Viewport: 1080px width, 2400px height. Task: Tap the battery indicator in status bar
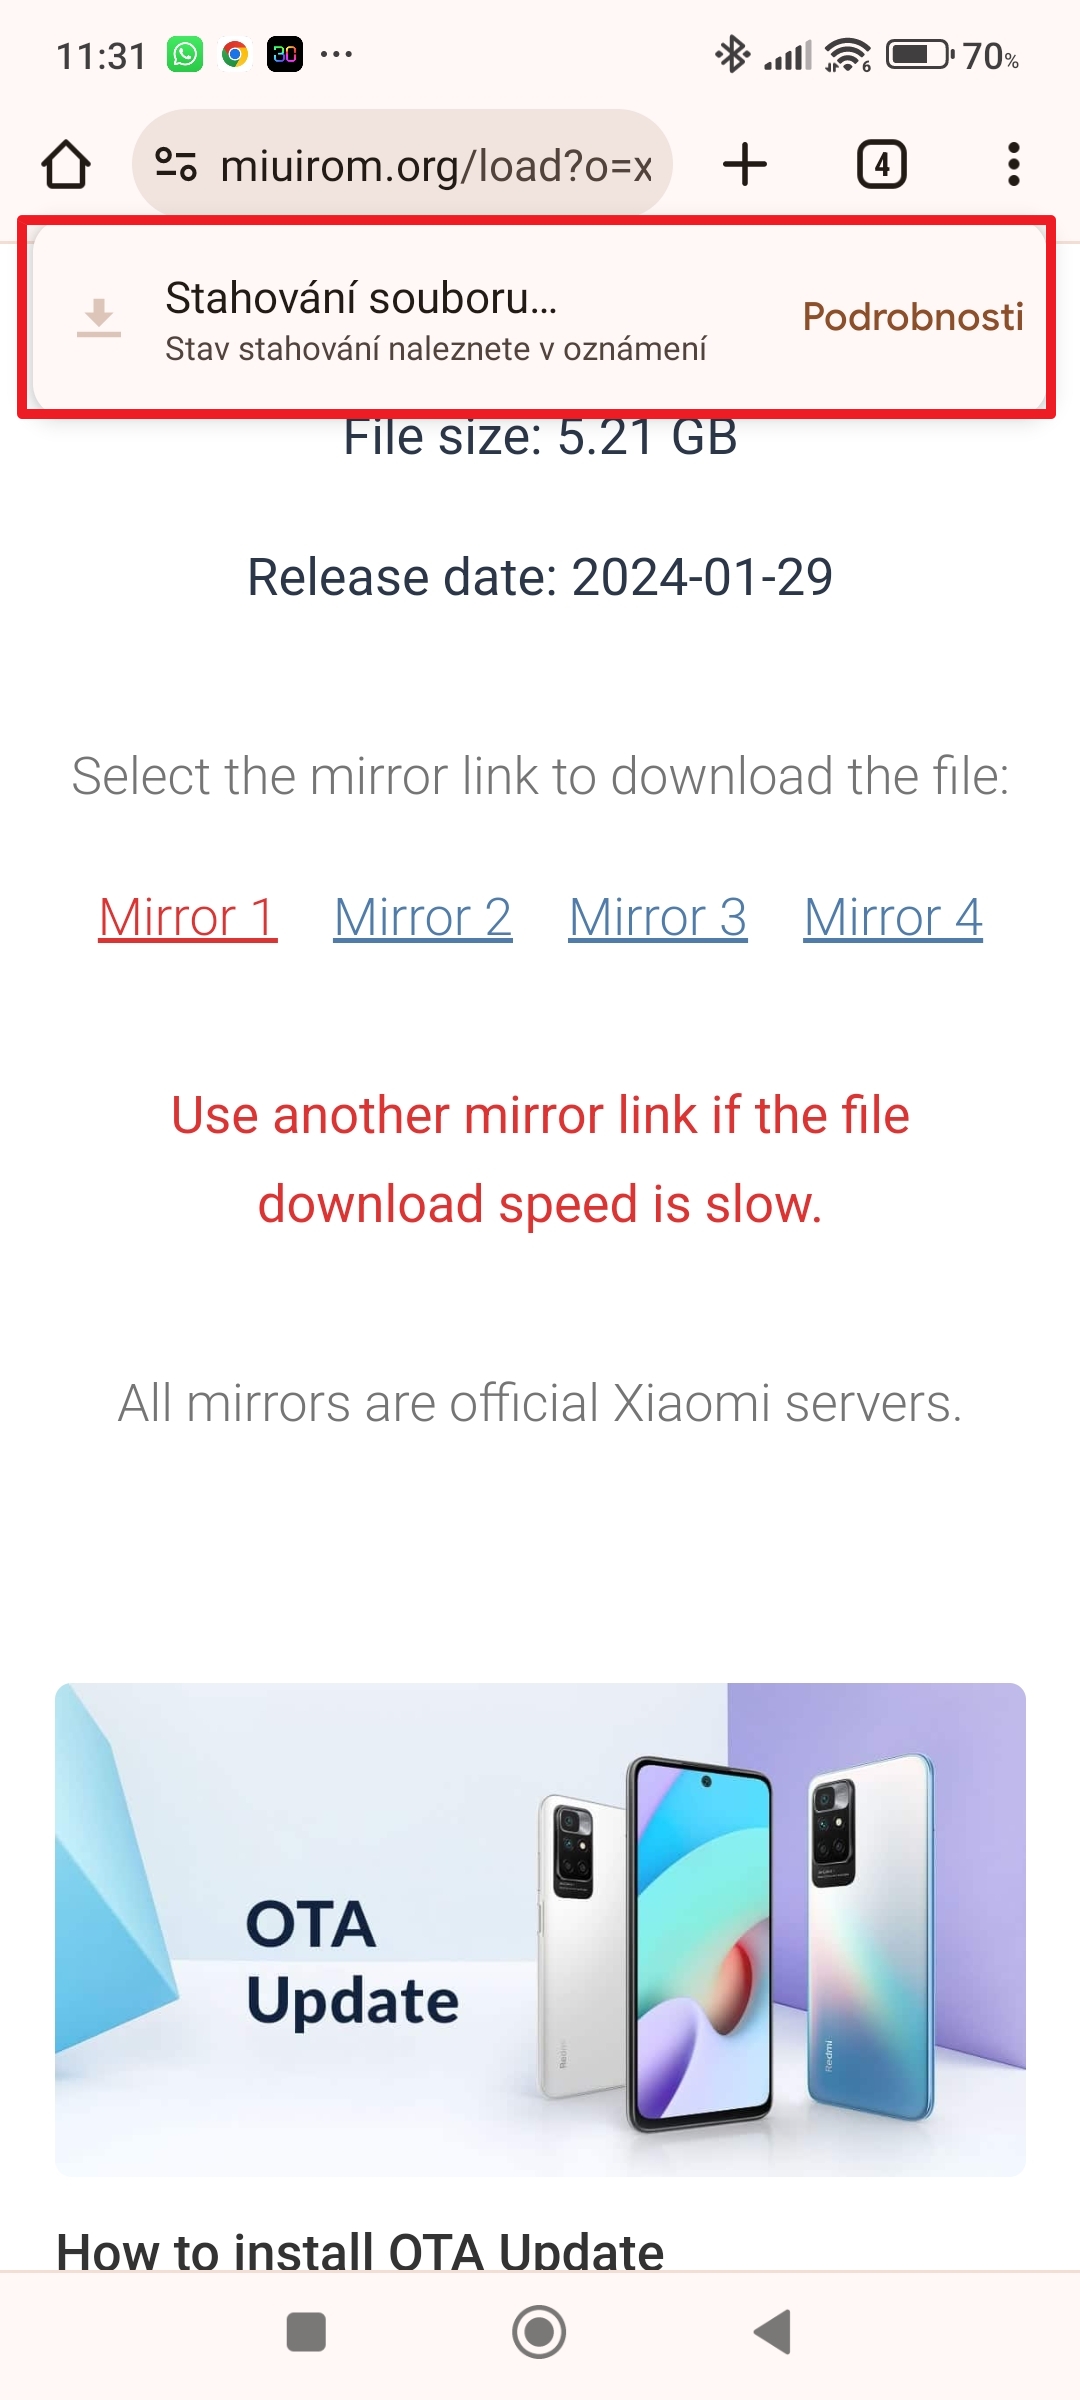(920, 54)
